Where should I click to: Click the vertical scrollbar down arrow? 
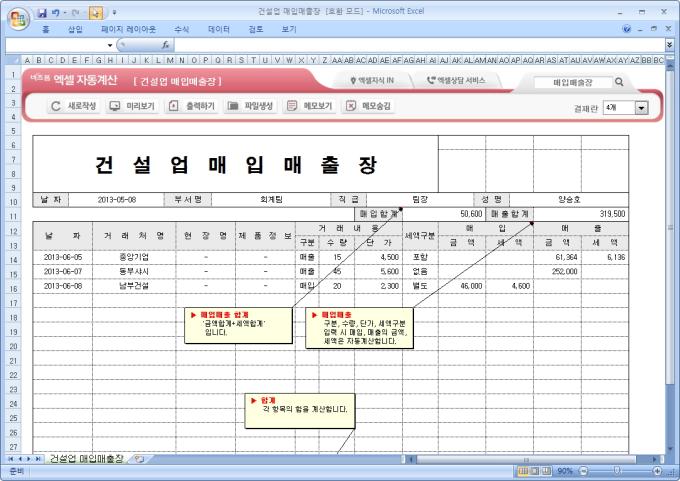tap(669, 449)
